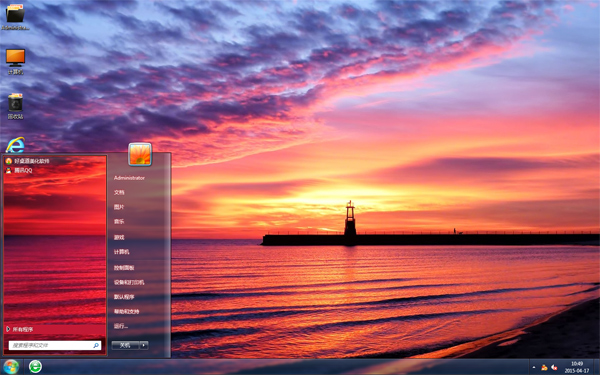Open 游戏 in Start menu

click(119, 237)
